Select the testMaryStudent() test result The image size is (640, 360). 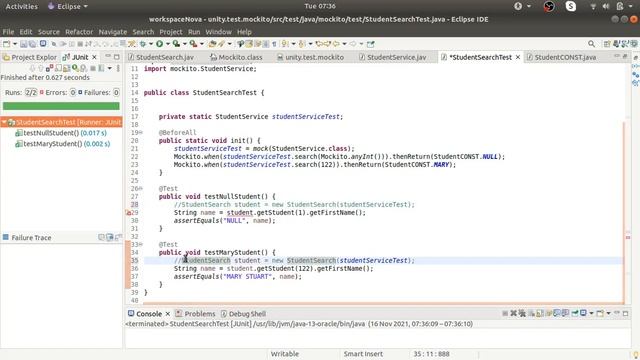click(62, 144)
